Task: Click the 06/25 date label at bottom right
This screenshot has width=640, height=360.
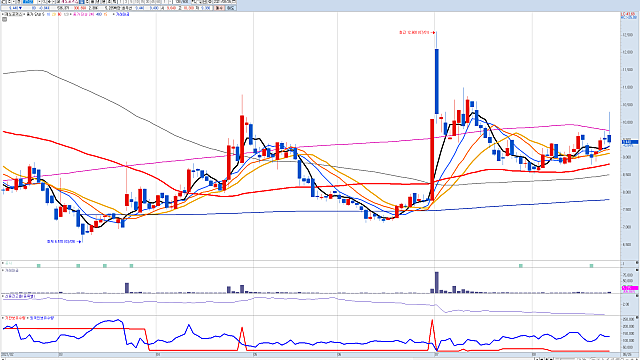Action: [628, 355]
